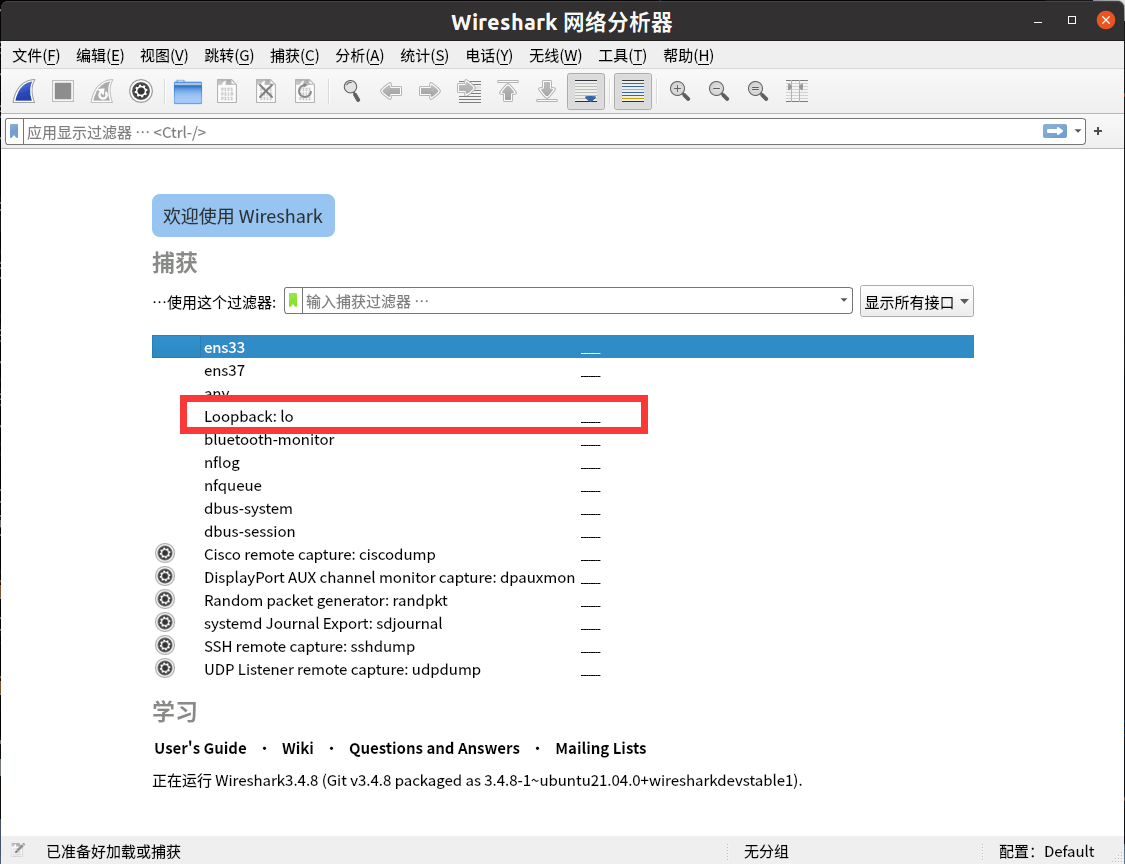This screenshot has height=864, width=1125.
Task: Click the display filter input field
Action: click(531, 132)
